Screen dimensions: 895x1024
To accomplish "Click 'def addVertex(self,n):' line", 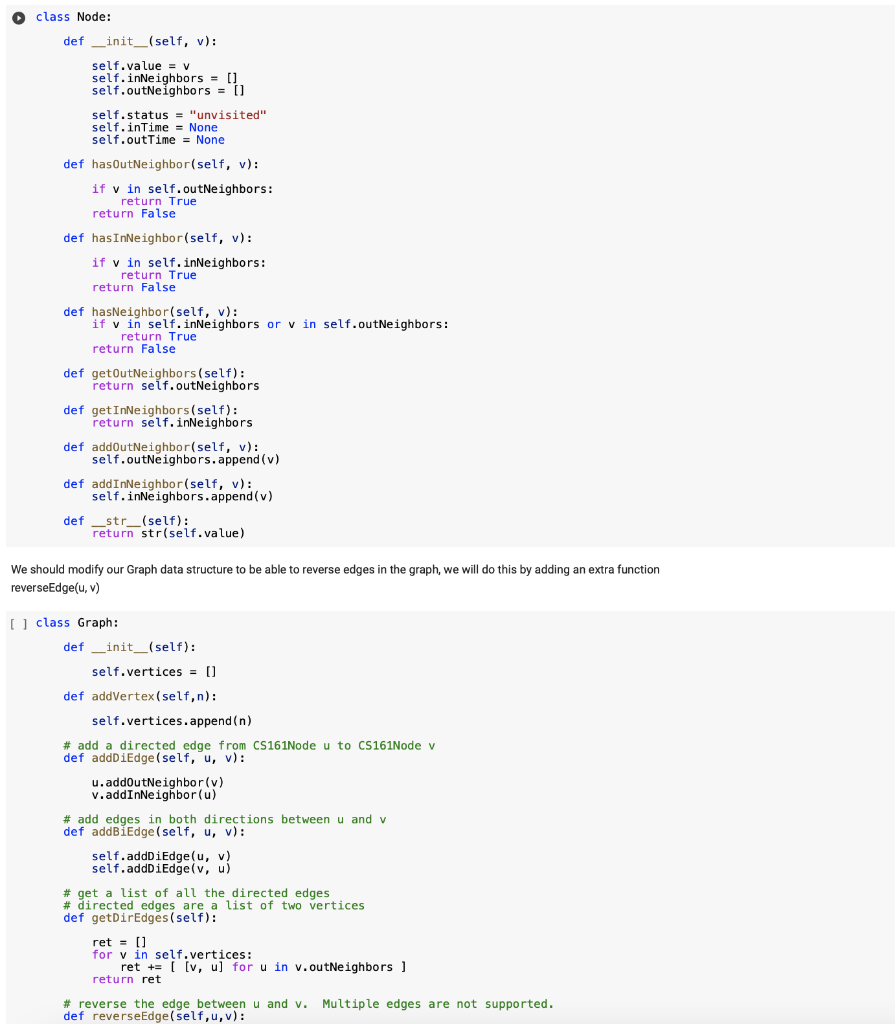I will [x=140, y=697].
